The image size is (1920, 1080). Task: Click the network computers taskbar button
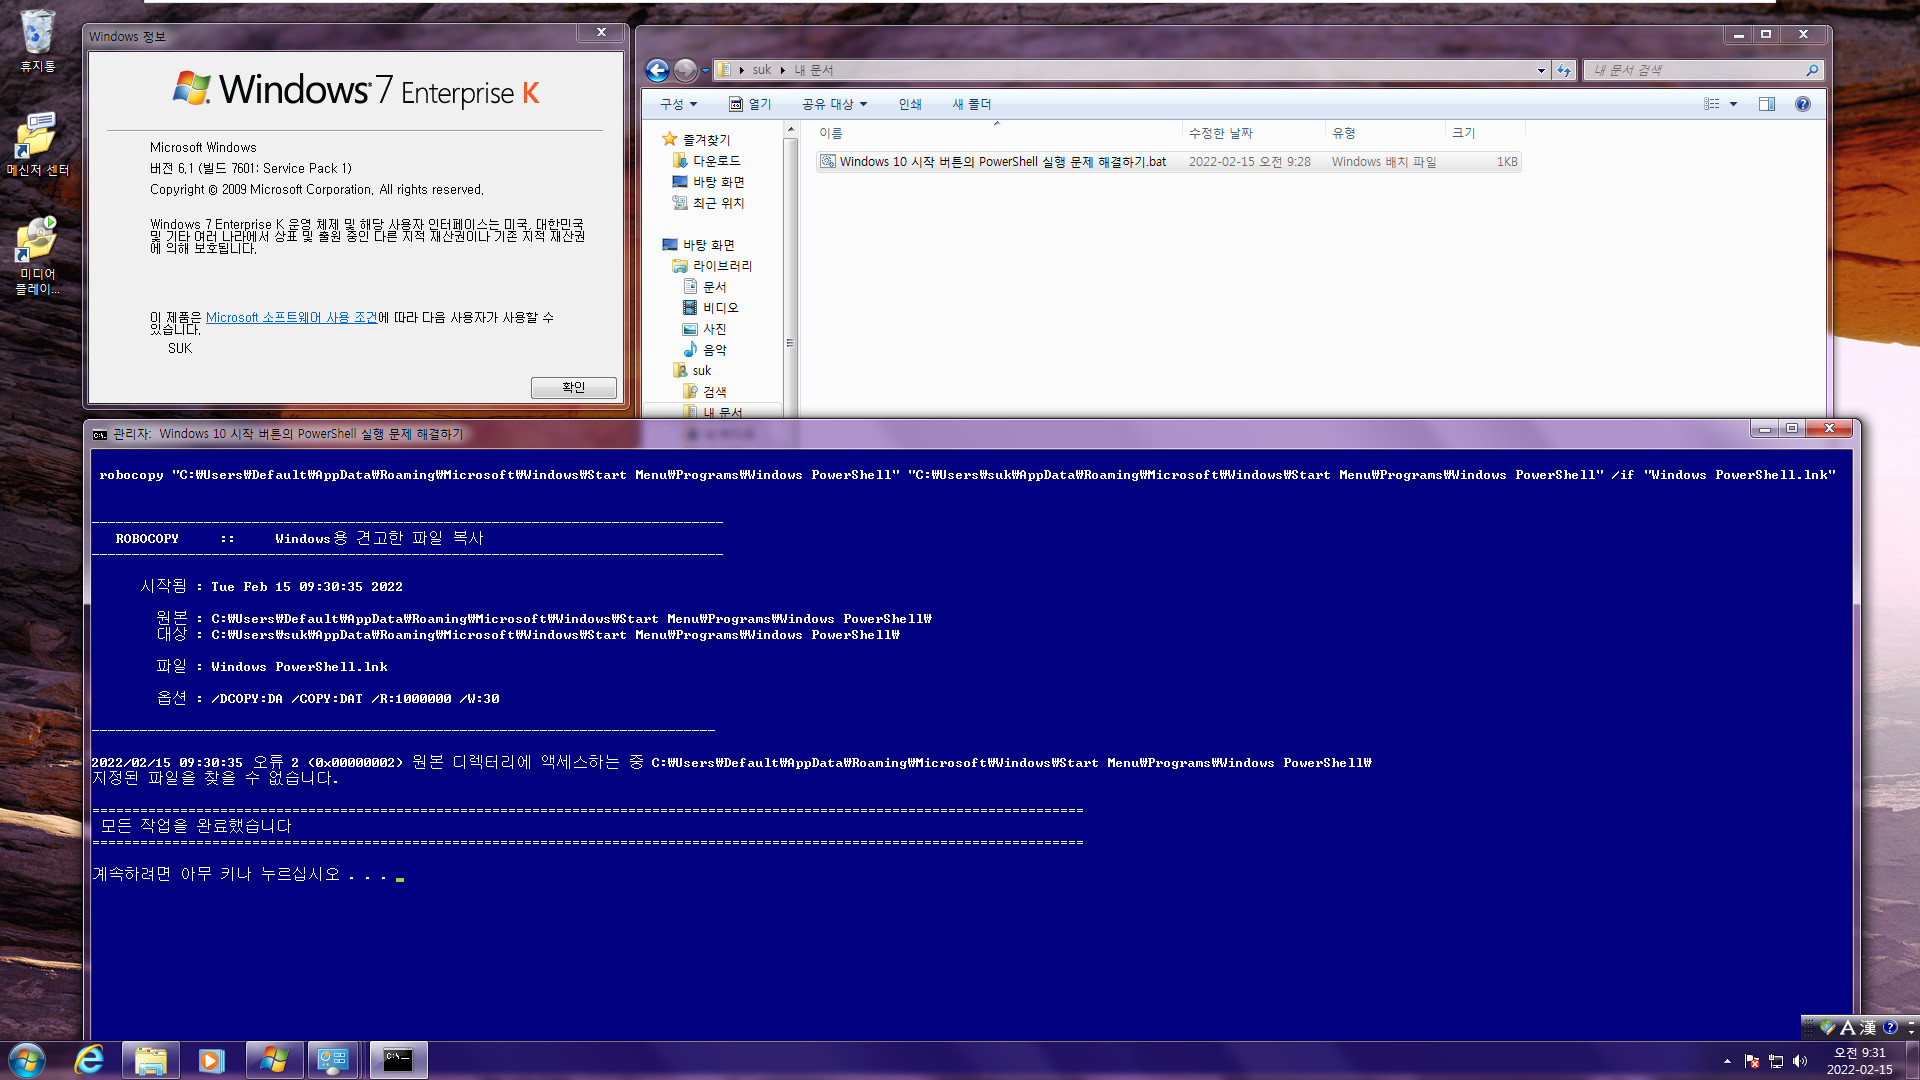[333, 1060]
